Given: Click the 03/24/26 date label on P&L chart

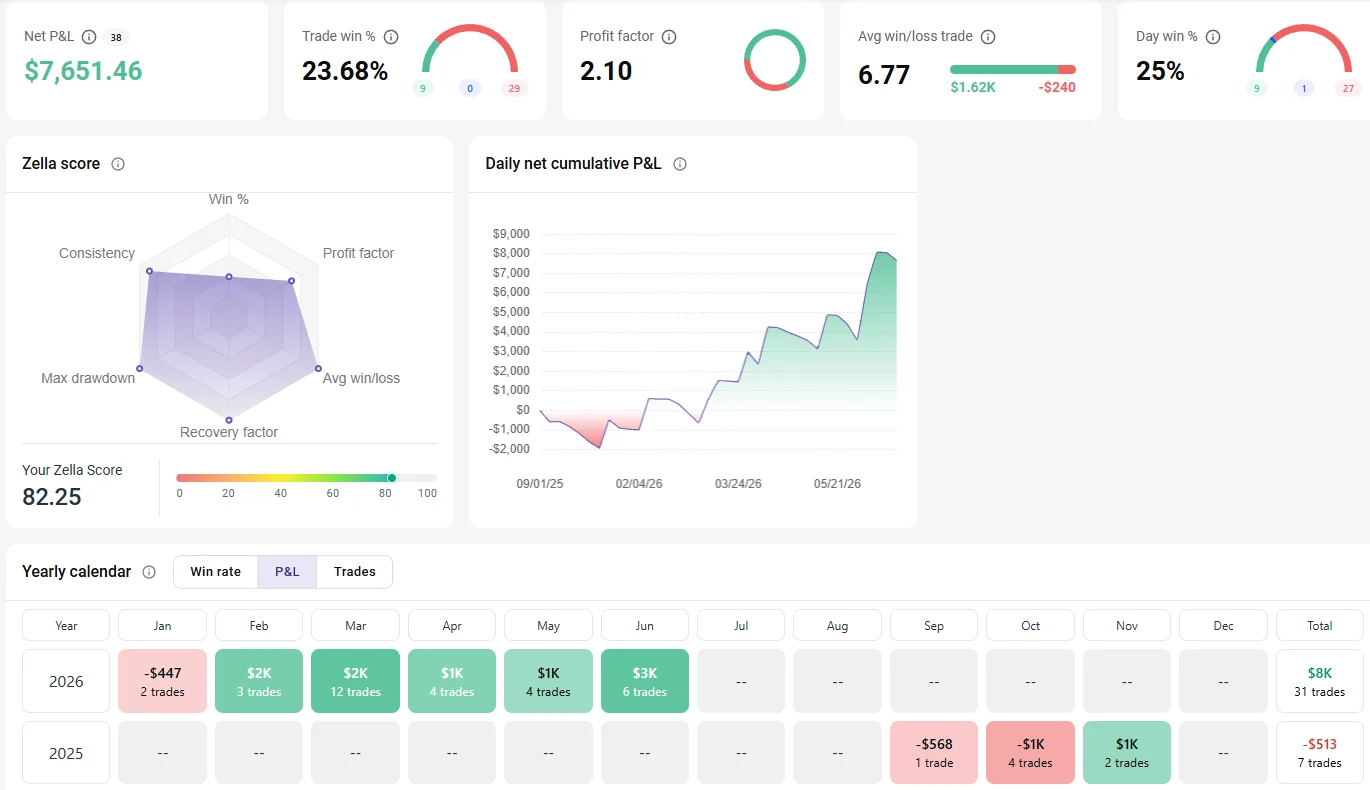Looking at the screenshot, I should 738,484.
